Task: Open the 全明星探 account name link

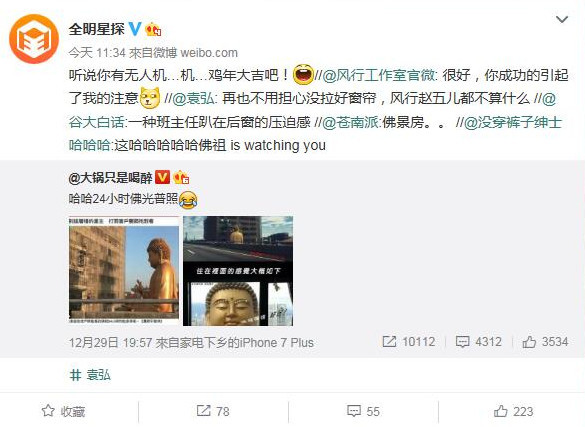Action: [97, 29]
